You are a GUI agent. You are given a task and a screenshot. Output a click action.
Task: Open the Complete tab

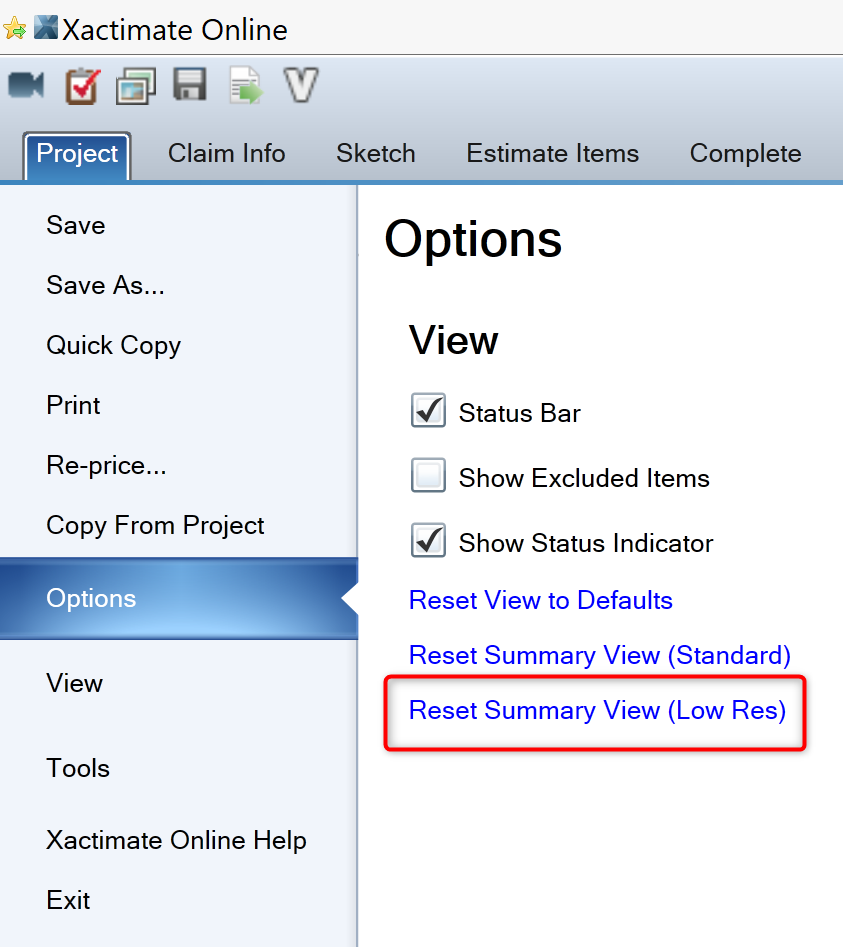746,153
